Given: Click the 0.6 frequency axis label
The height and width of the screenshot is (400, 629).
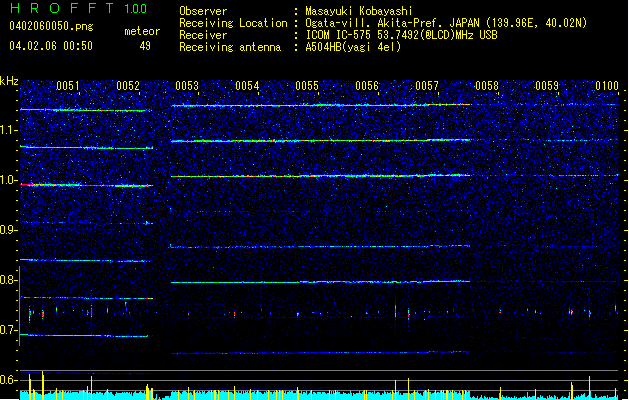Looking at the screenshot, I should click(7, 380).
